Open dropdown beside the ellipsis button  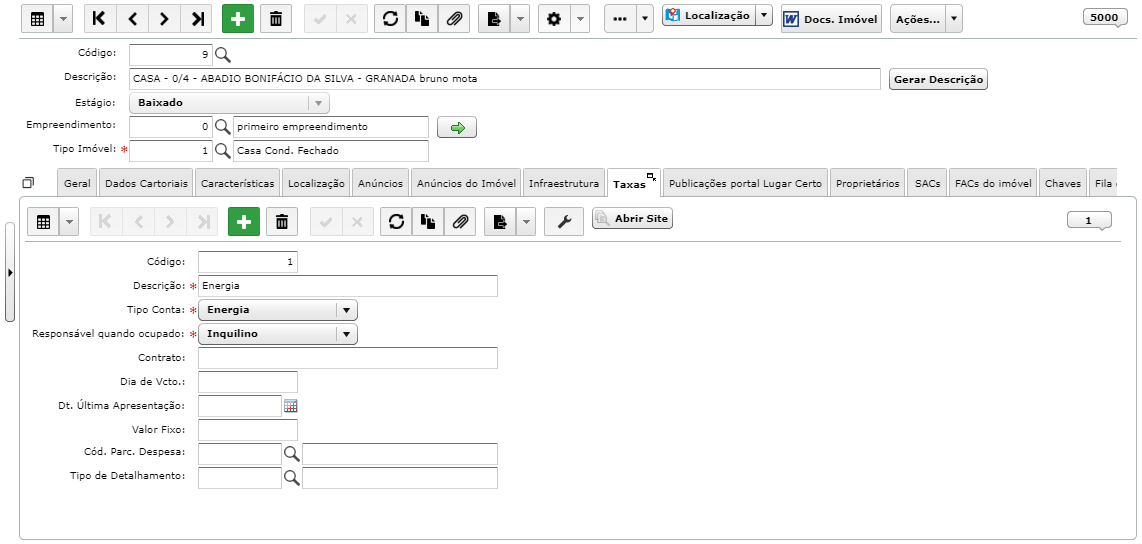645,20
